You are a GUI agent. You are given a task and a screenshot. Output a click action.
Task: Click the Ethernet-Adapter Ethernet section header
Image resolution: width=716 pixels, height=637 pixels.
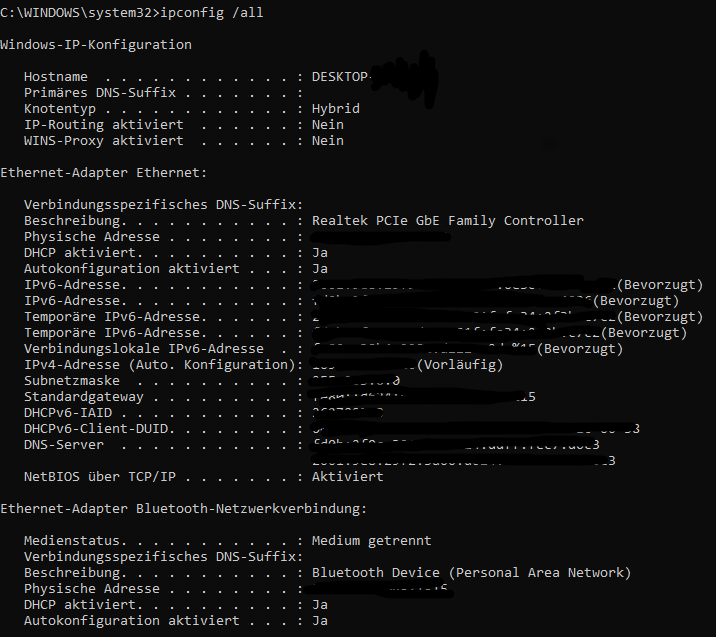pos(104,173)
